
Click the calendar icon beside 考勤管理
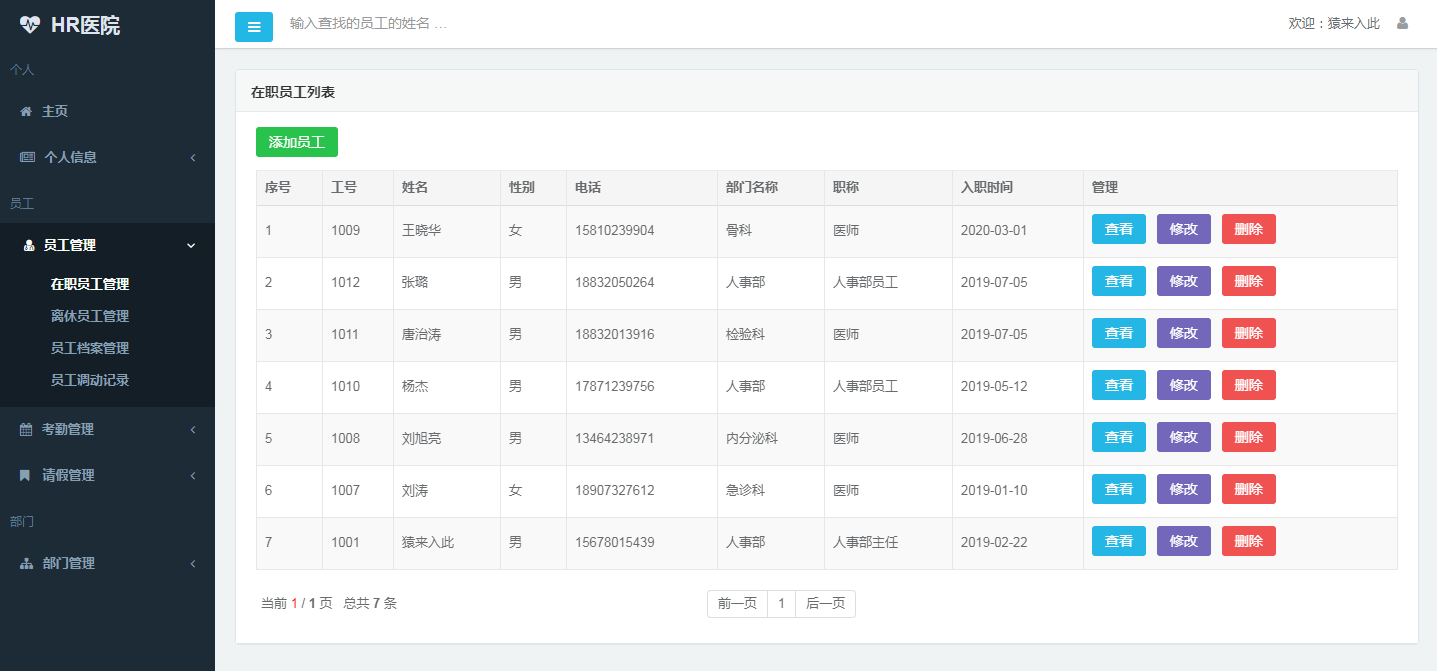(26, 429)
